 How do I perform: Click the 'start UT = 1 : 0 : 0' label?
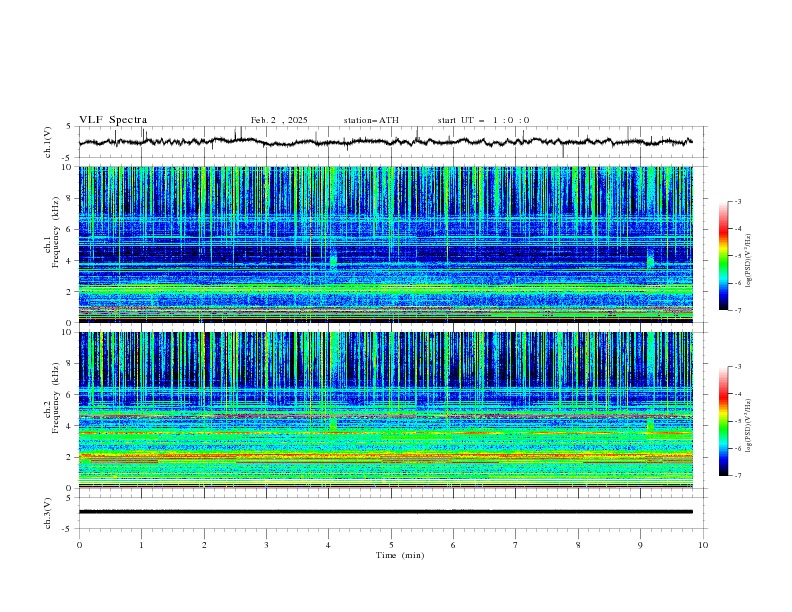483,120
